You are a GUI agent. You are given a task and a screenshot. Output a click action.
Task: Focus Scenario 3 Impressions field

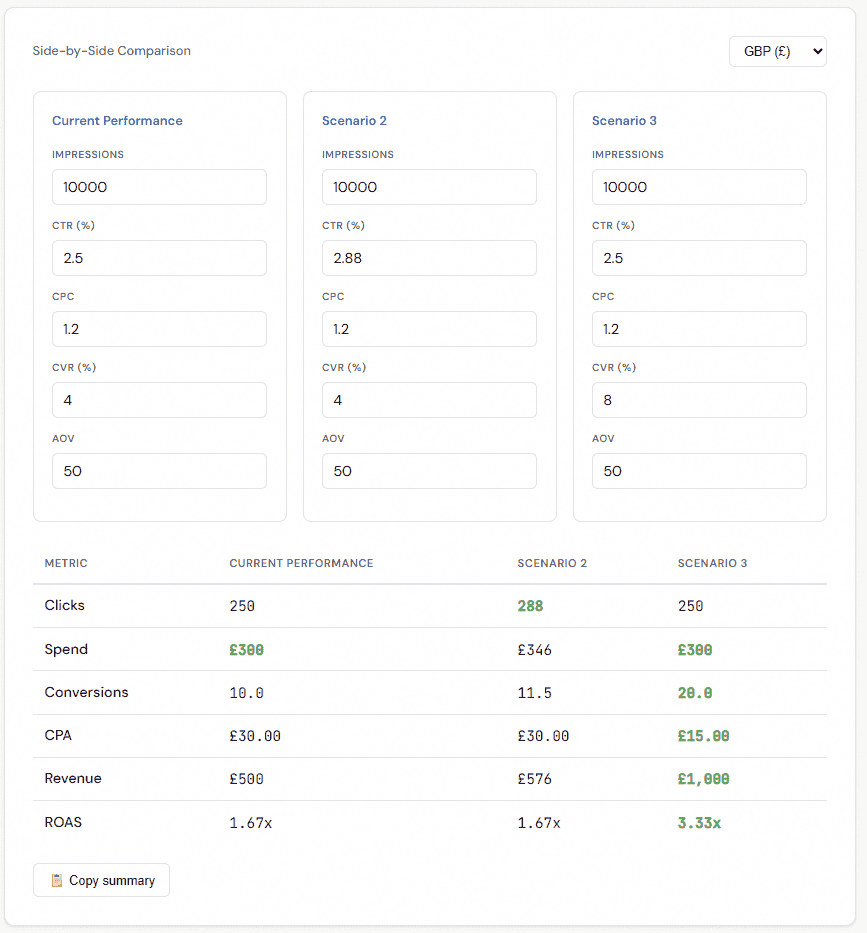coord(699,187)
